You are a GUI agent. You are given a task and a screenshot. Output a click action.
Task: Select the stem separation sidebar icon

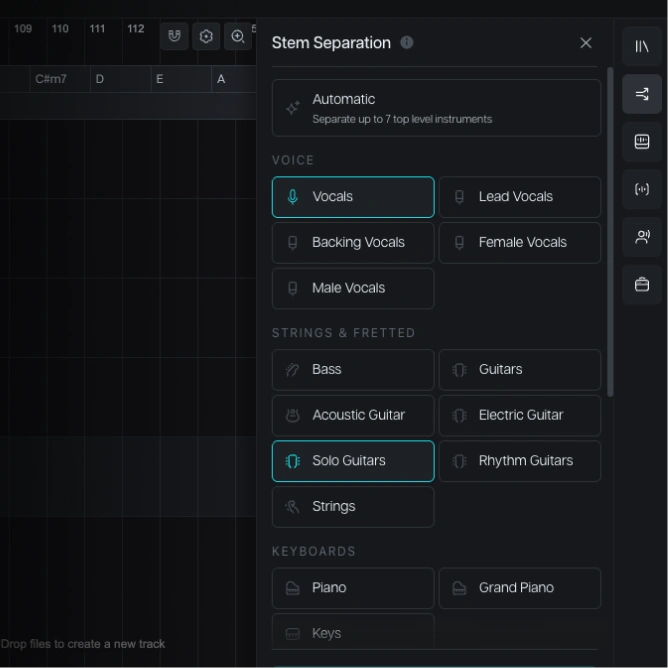click(x=642, y=94)
